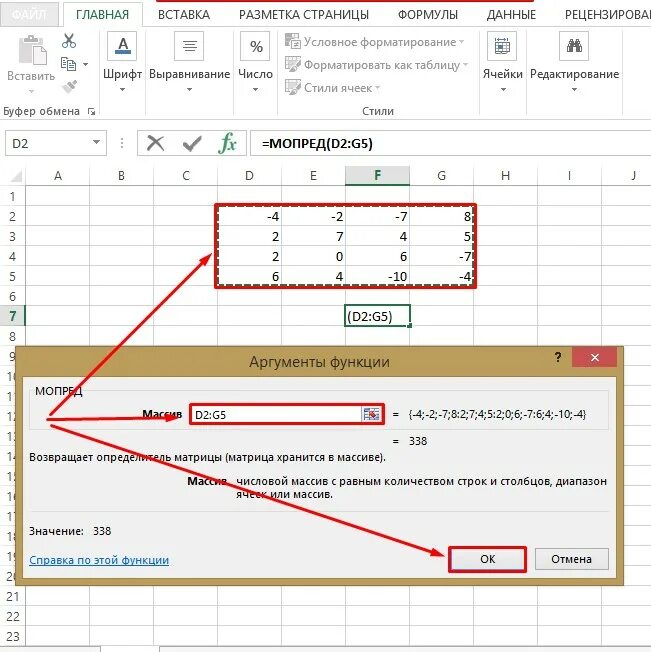Click the Copy icon in clipboard group
Image resolution: width=651 pixels, height=652 pixels.
(68, 64)
